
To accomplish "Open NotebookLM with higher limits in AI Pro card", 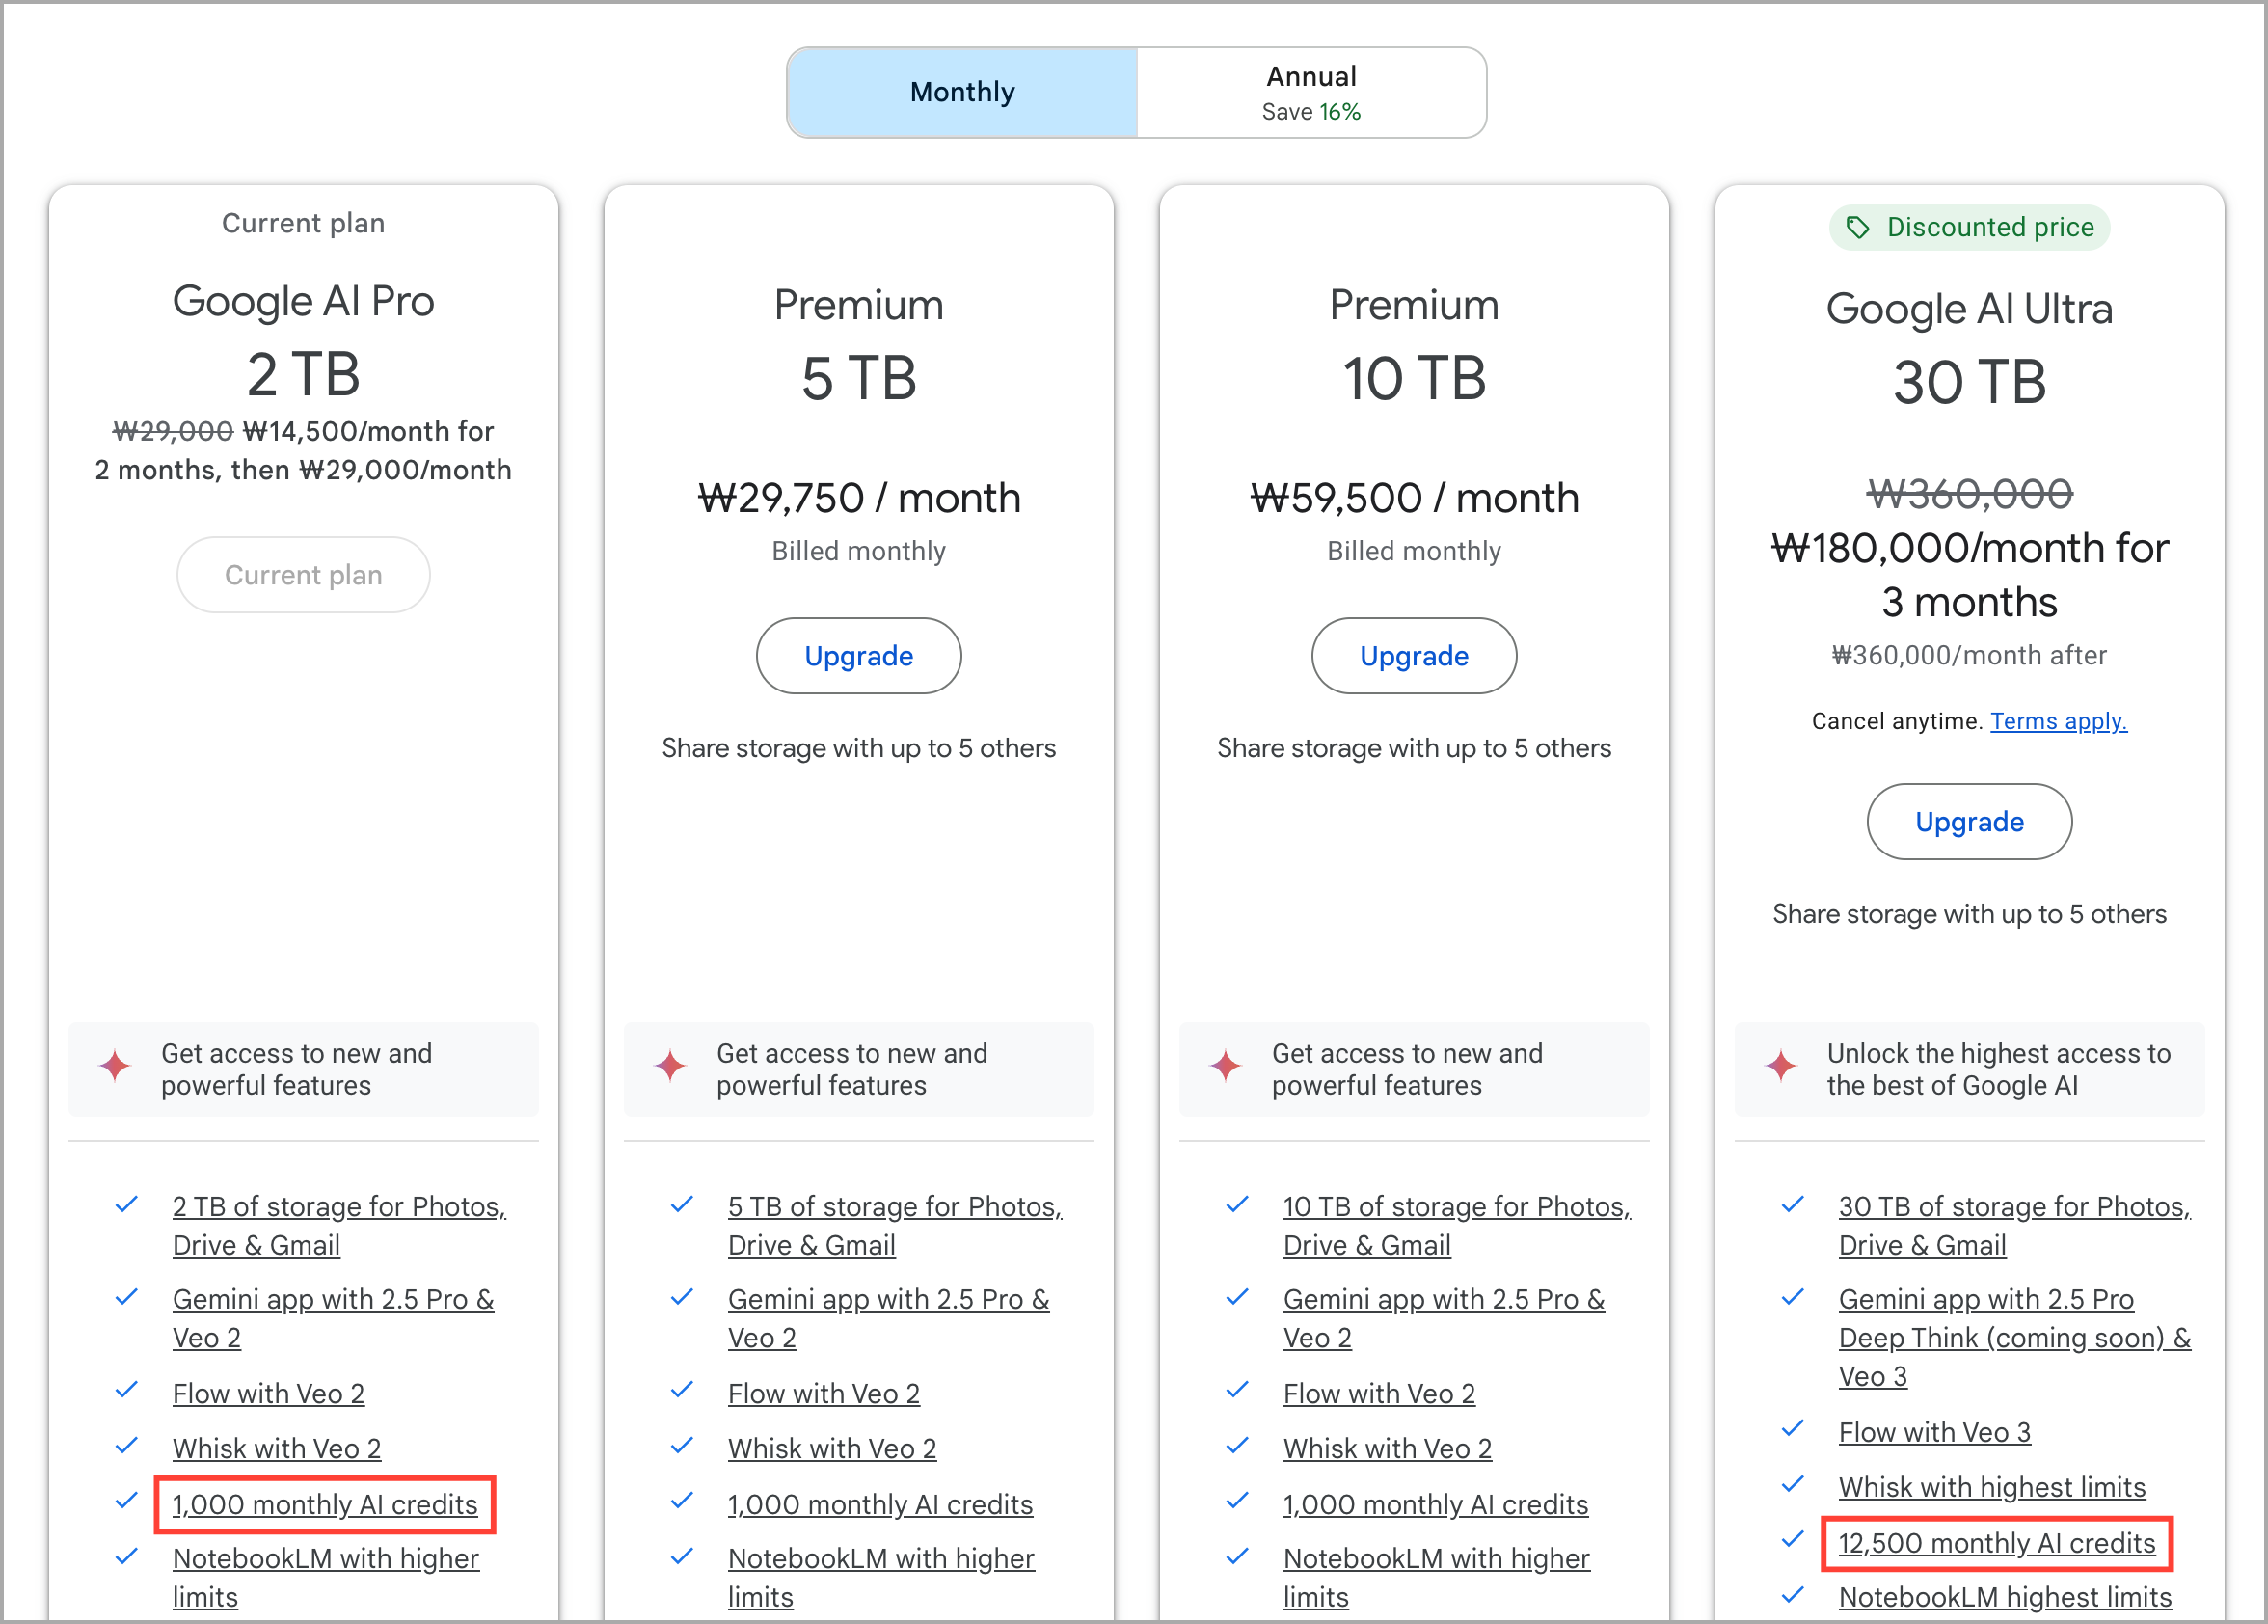I will coord(325,1577).
